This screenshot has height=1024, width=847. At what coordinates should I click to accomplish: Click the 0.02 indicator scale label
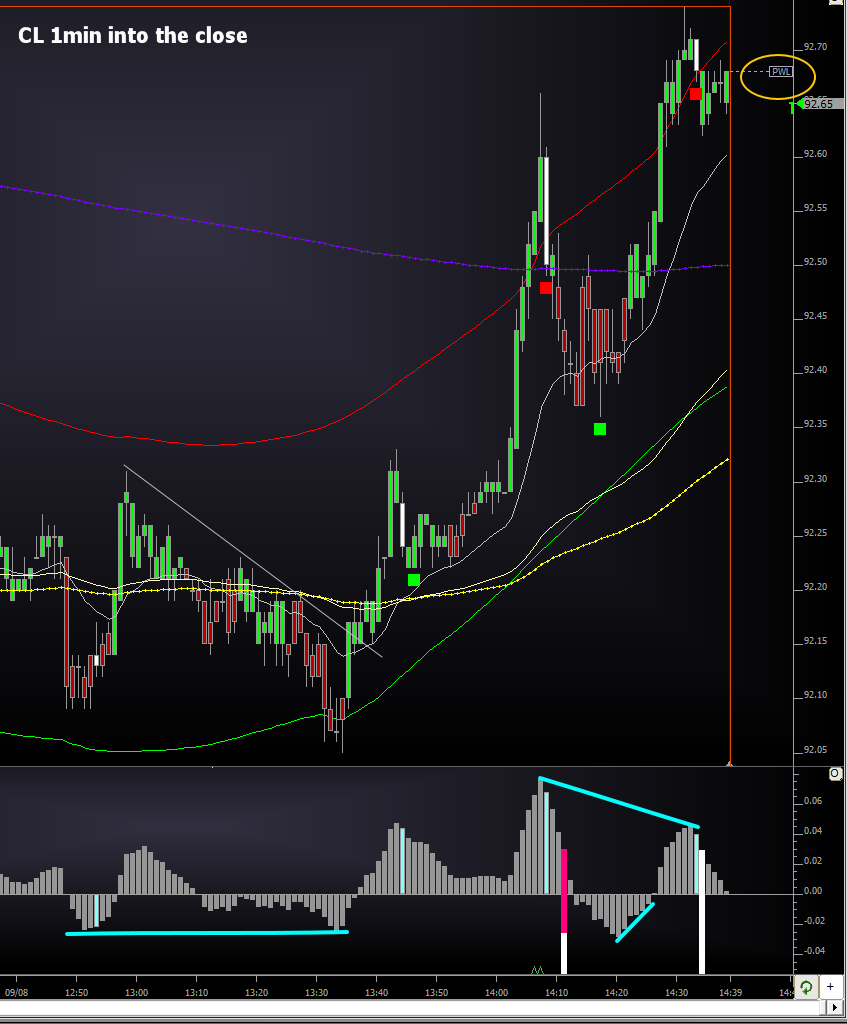coord(813,861)
